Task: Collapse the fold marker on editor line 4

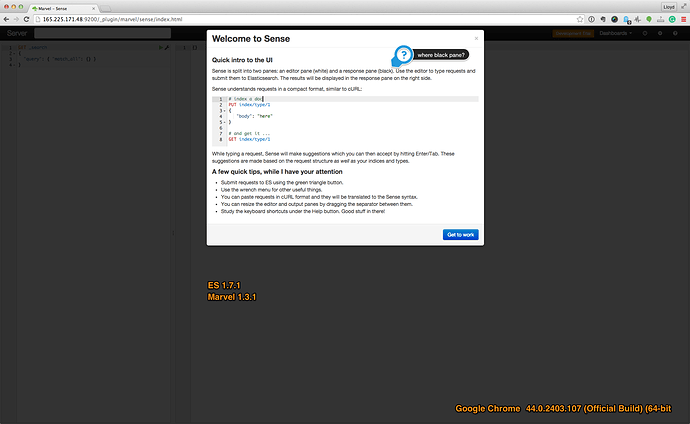Action: tap(15, 65)
